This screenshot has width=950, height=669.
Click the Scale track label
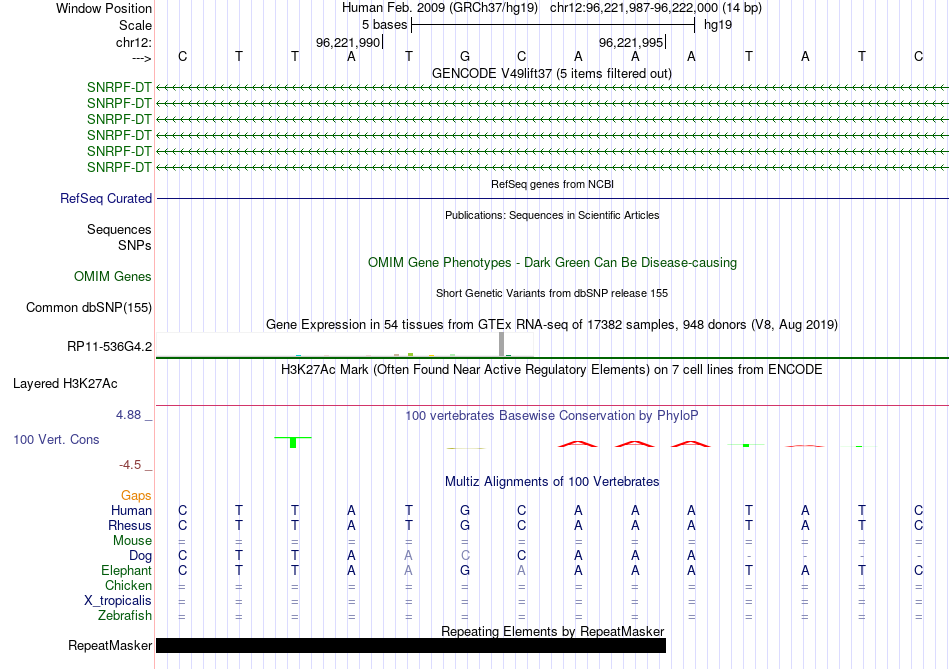point(135,25)
